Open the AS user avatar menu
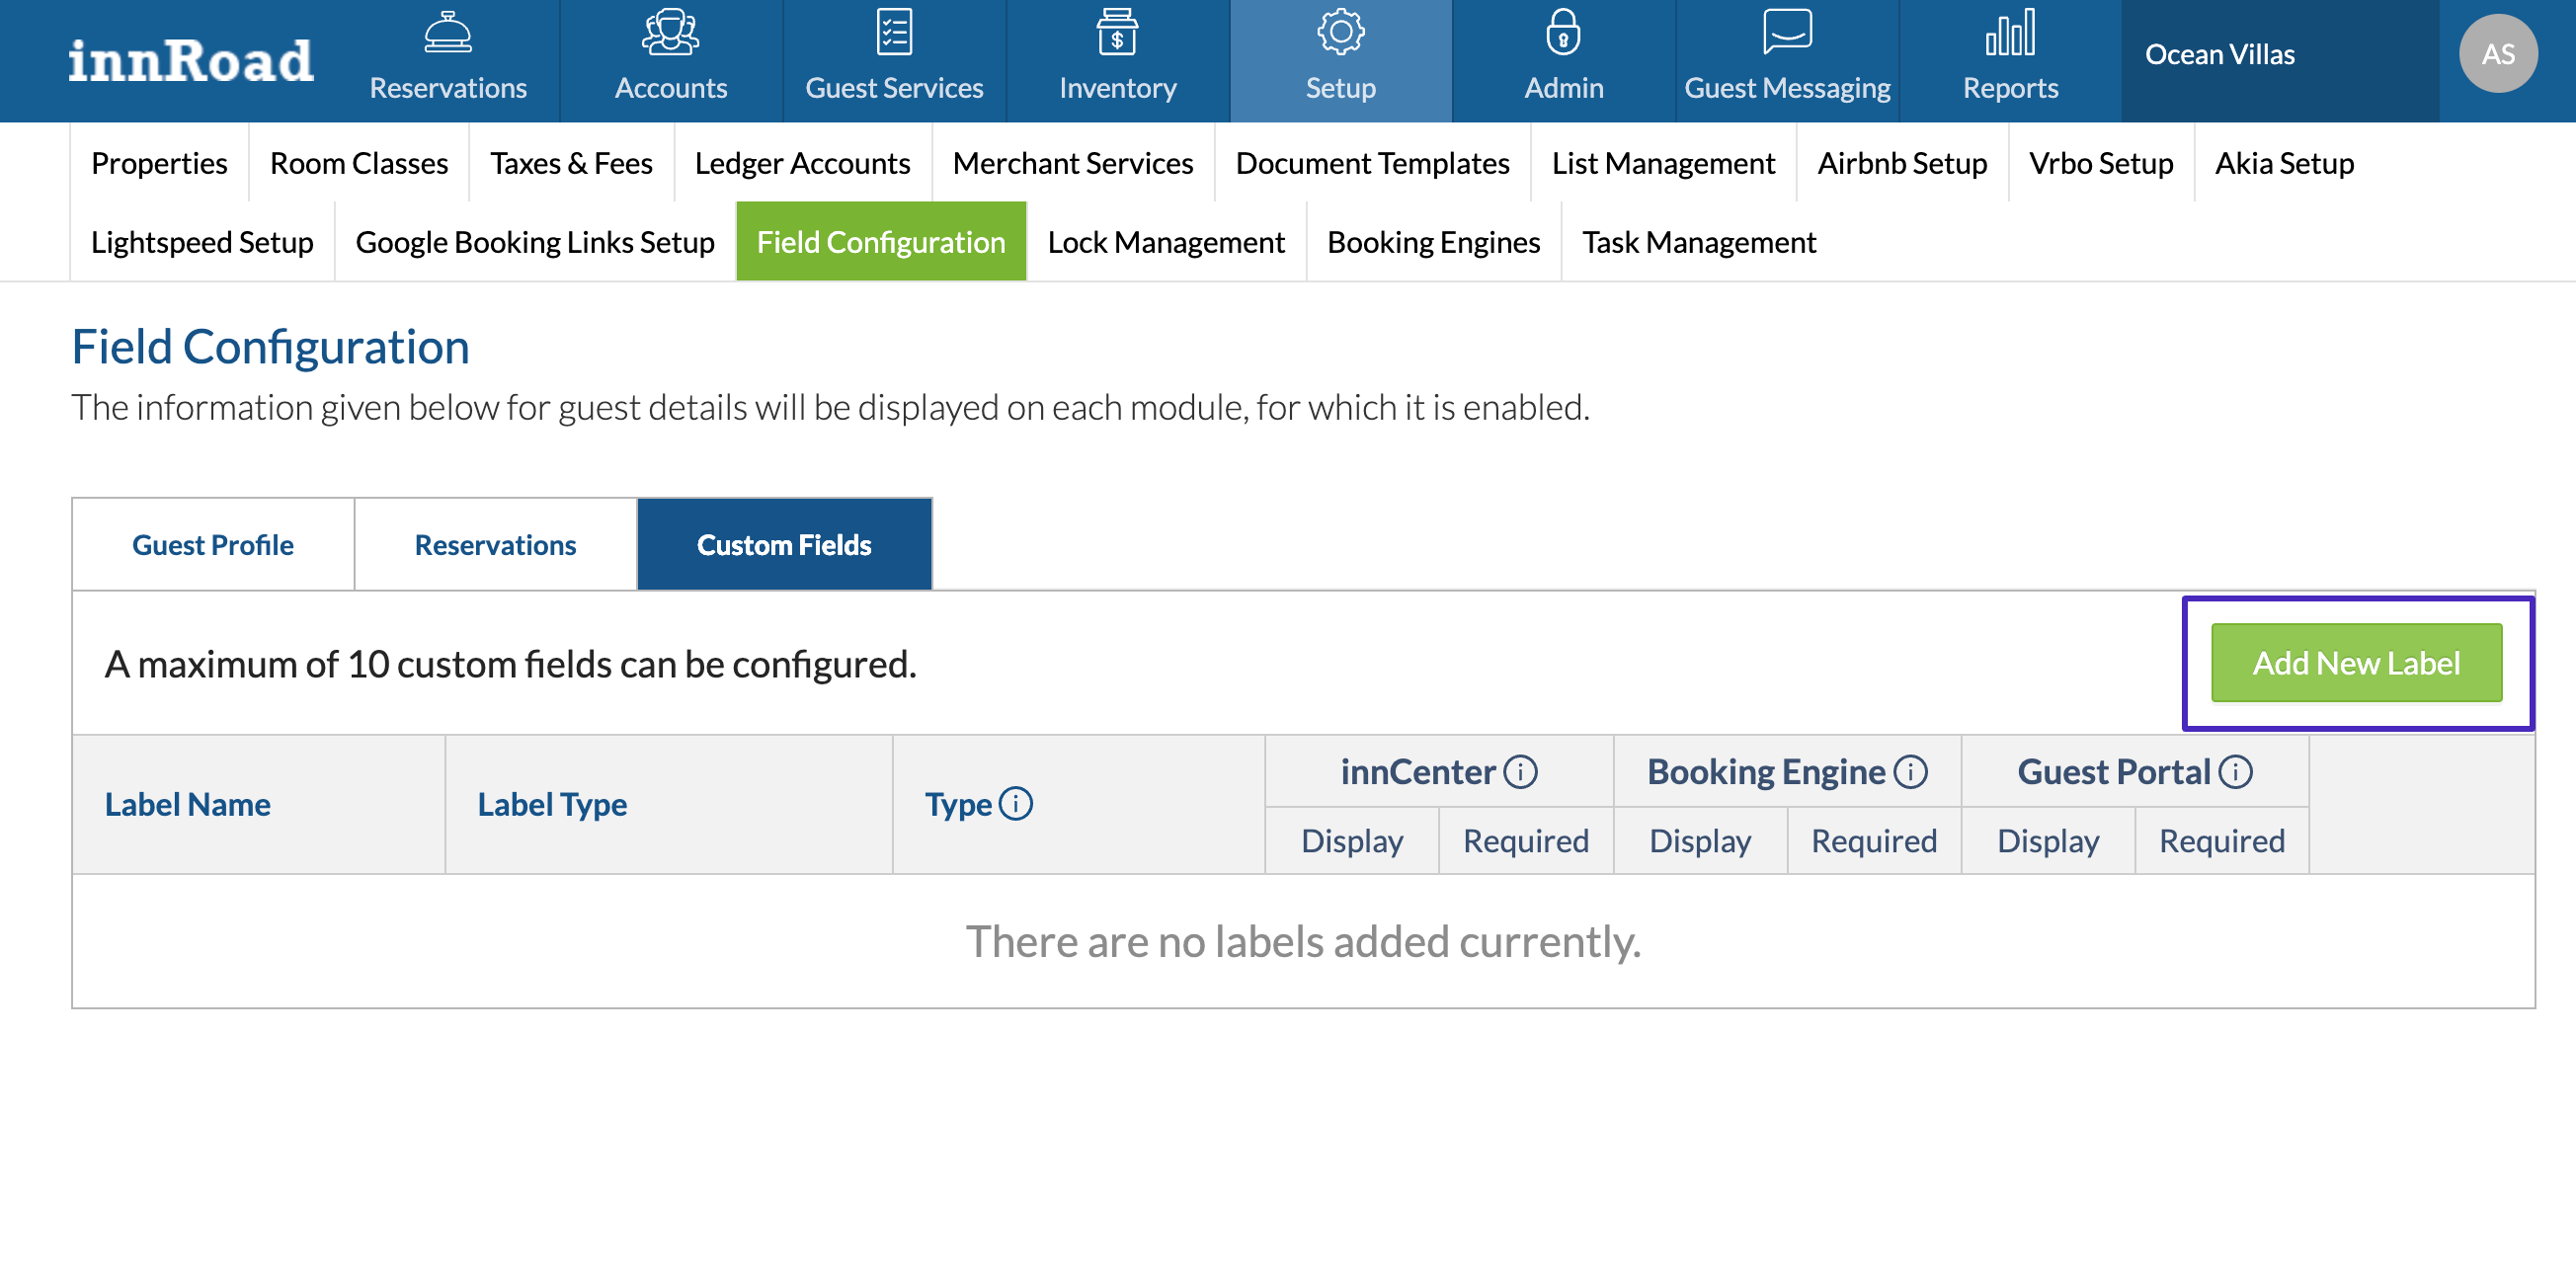2576x1274 pixels. point(2497,54)
